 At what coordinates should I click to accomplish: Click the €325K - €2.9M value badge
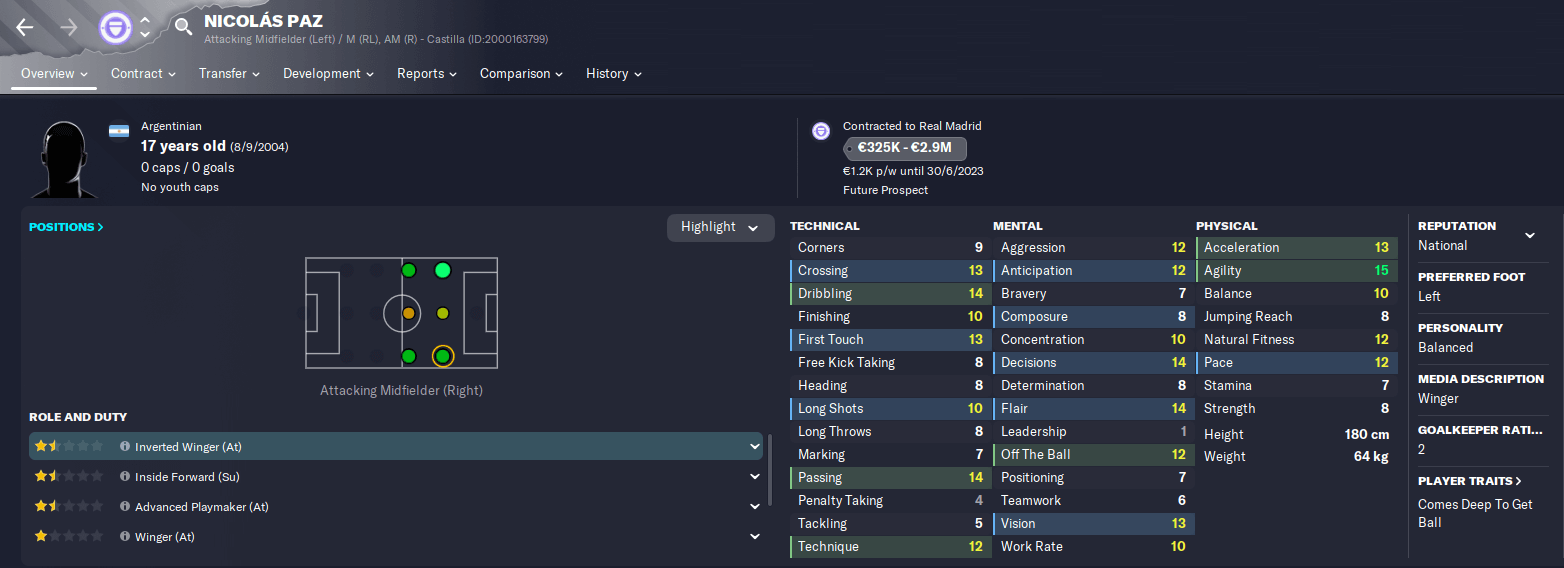point(905,149)
